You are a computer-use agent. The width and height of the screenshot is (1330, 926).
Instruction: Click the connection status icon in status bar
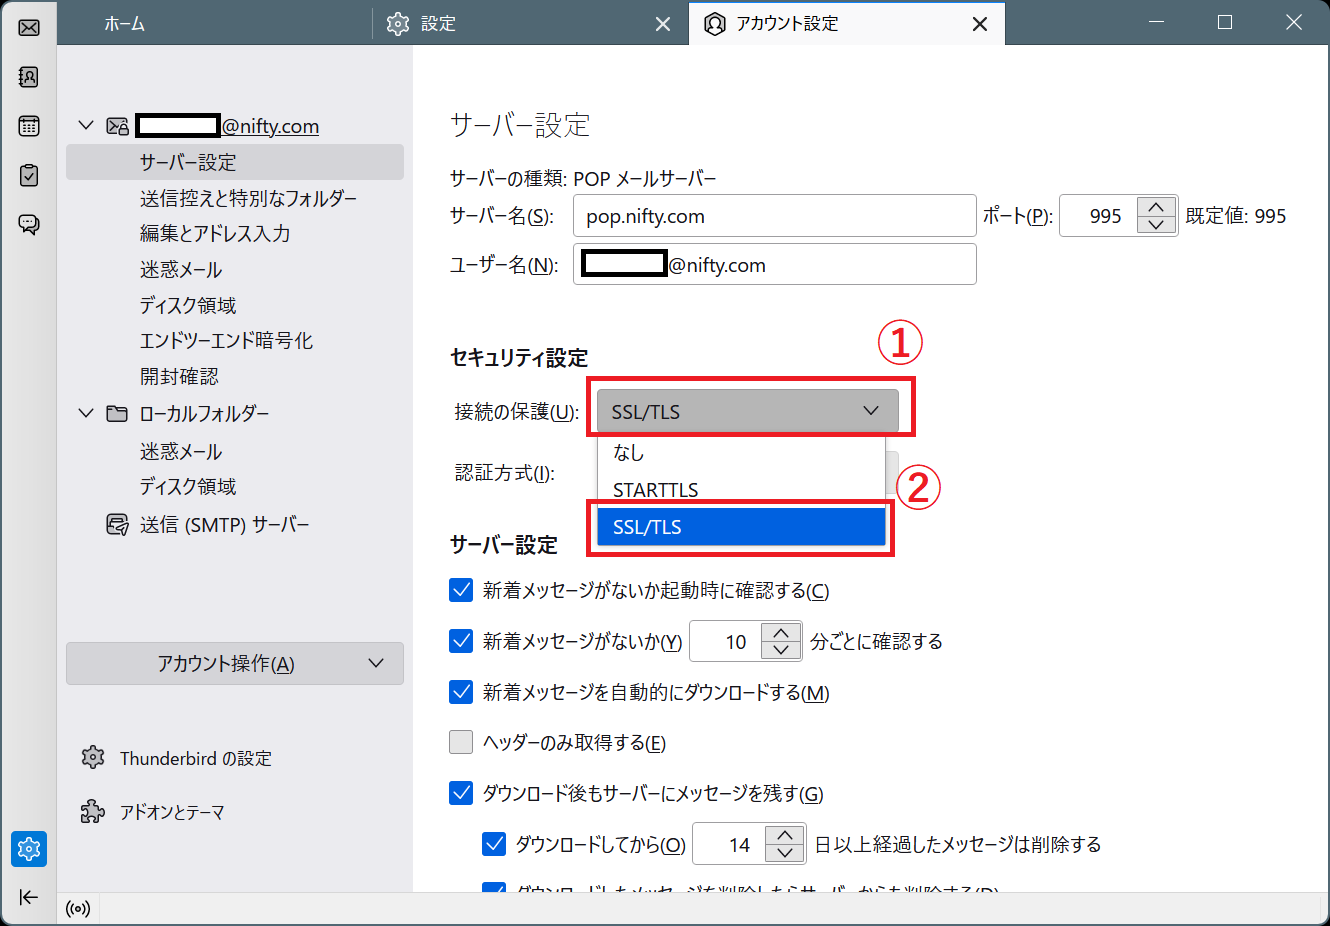(78, 909)
